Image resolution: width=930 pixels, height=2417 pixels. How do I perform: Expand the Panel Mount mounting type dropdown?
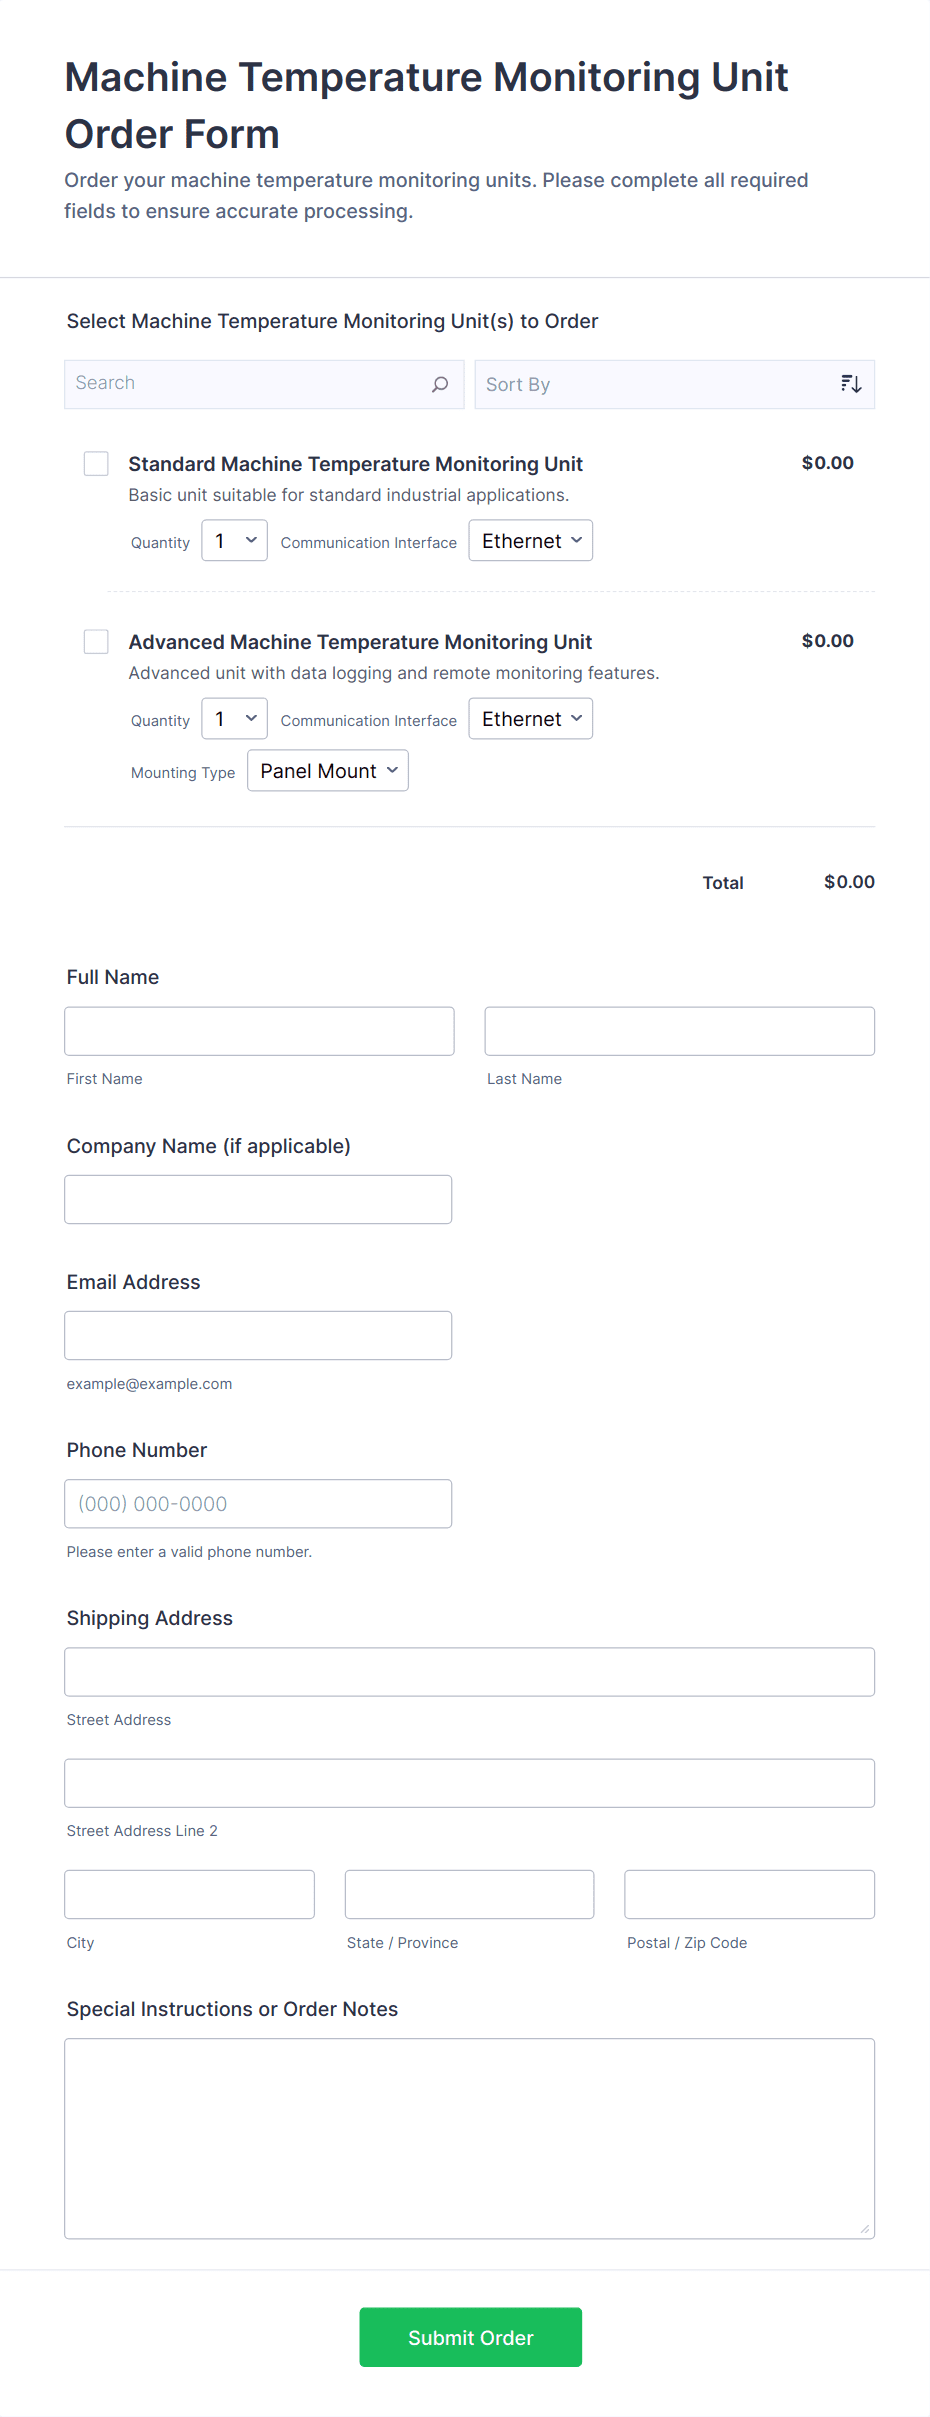pos(328,771)
